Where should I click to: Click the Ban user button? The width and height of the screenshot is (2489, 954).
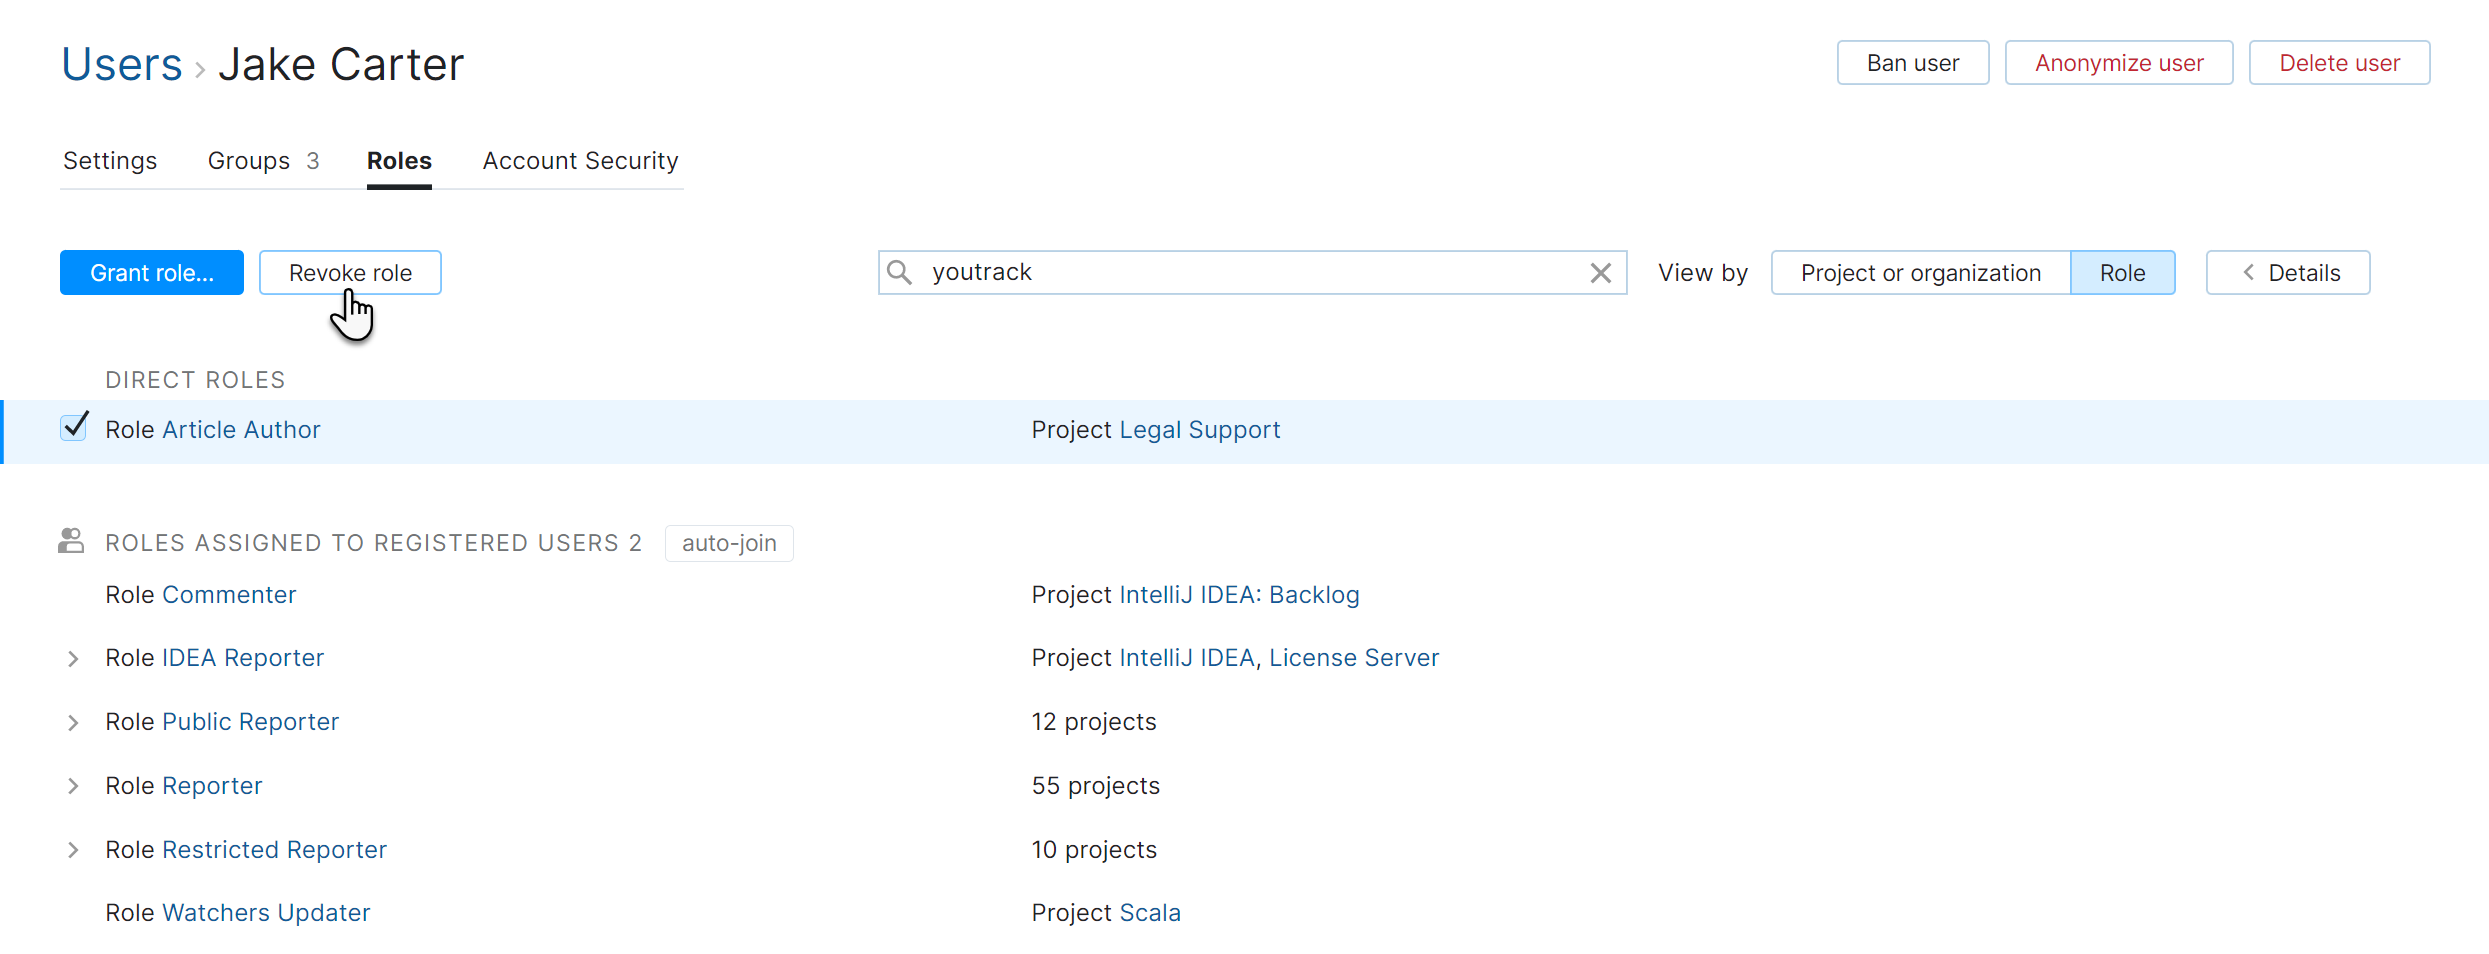1912,63
